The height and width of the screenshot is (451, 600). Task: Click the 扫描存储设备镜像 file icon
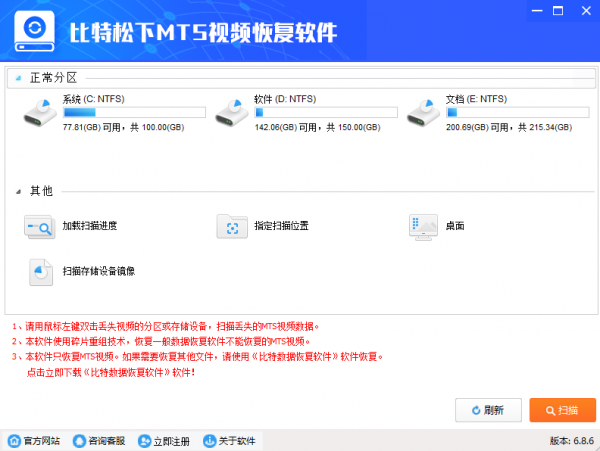coord(41,272)
